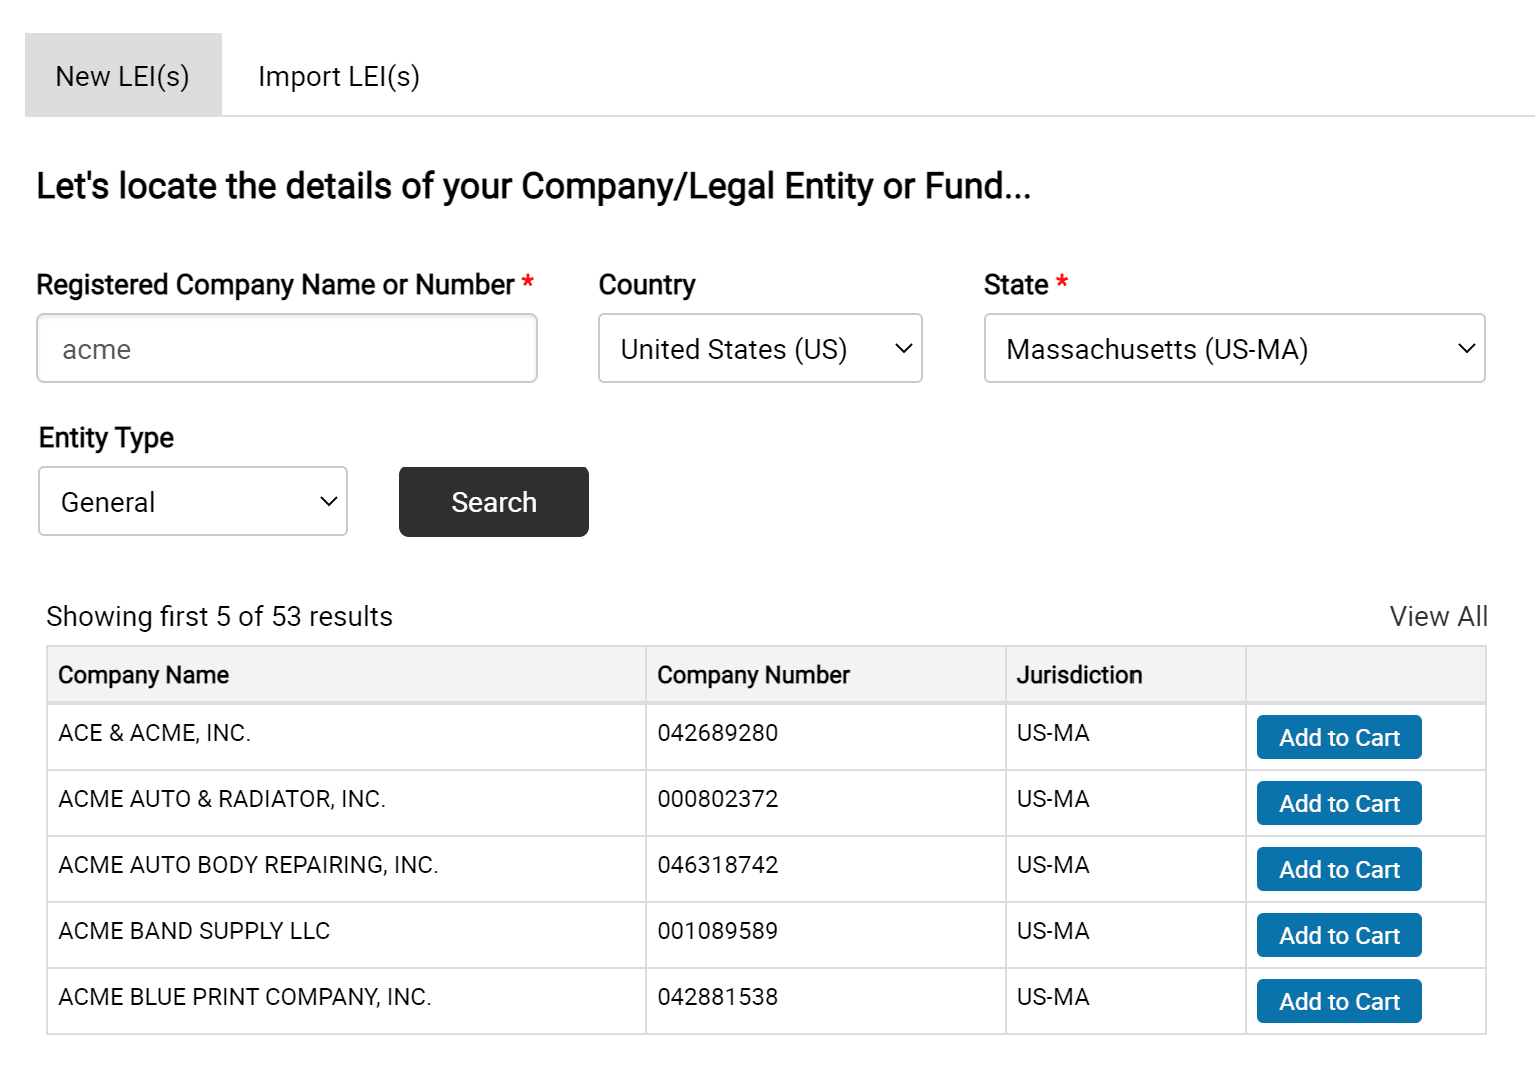Expand the Entity Type dropdown
This screenshot has height=1084, width=1535.
pyautogui.click(x=192, y=501)
